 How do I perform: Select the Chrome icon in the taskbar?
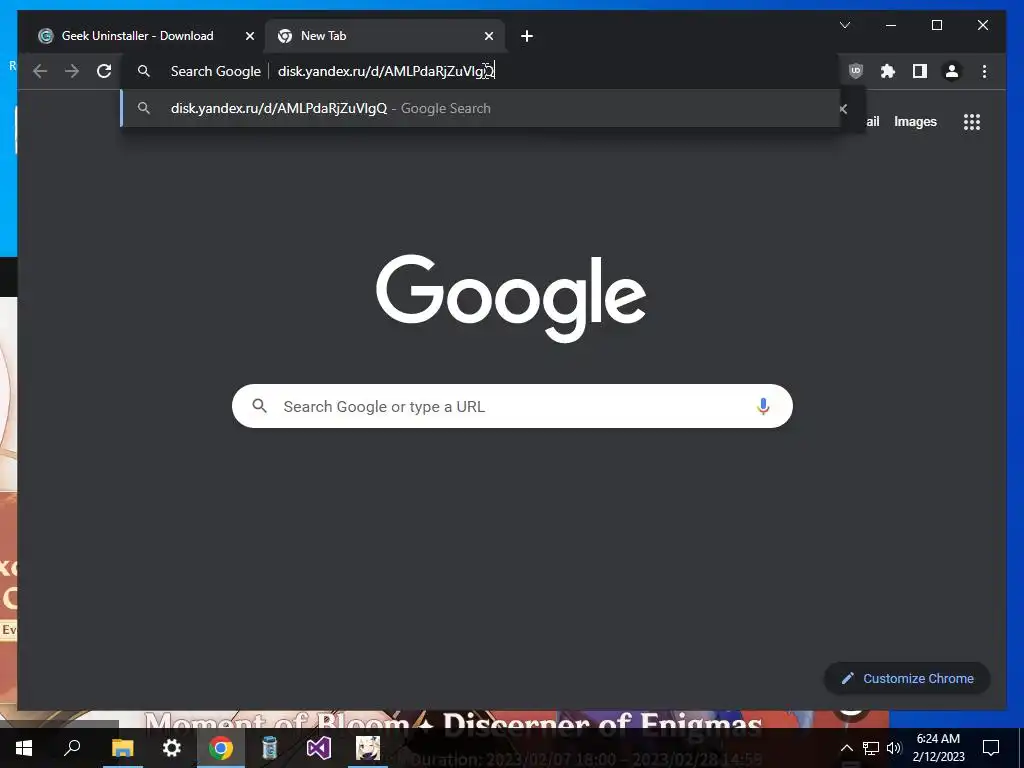pyautogui.click(x=221, y=748)
